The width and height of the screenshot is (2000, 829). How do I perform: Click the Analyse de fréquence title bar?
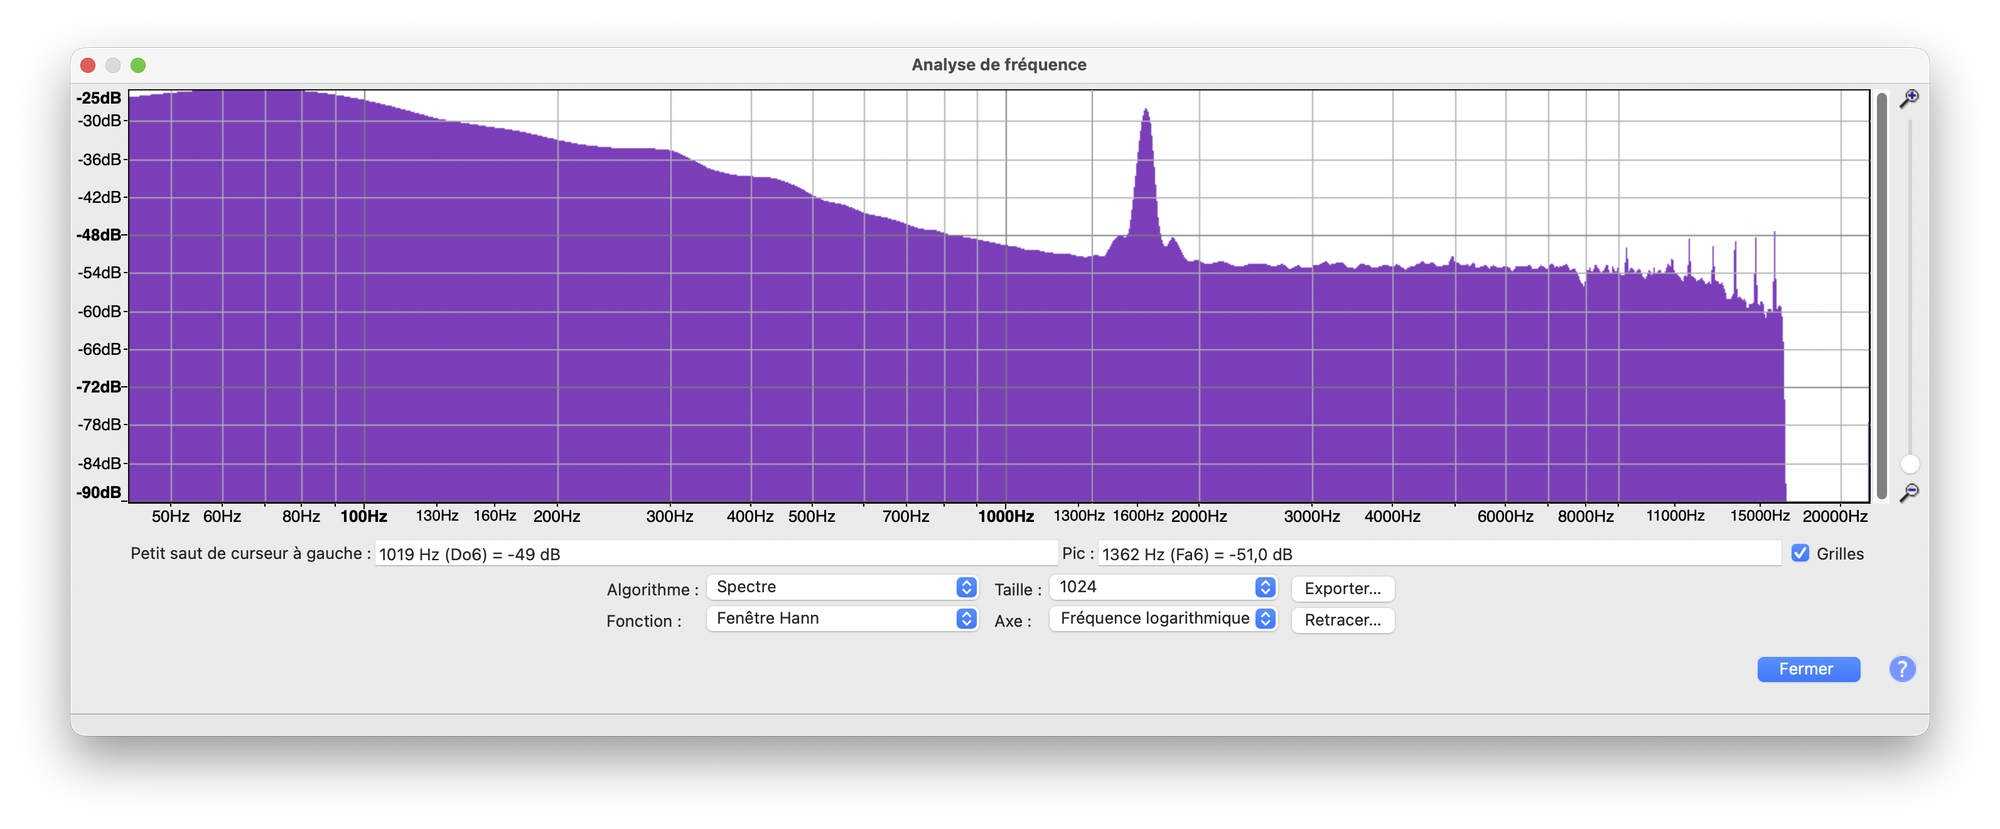[x=998, y=65]
